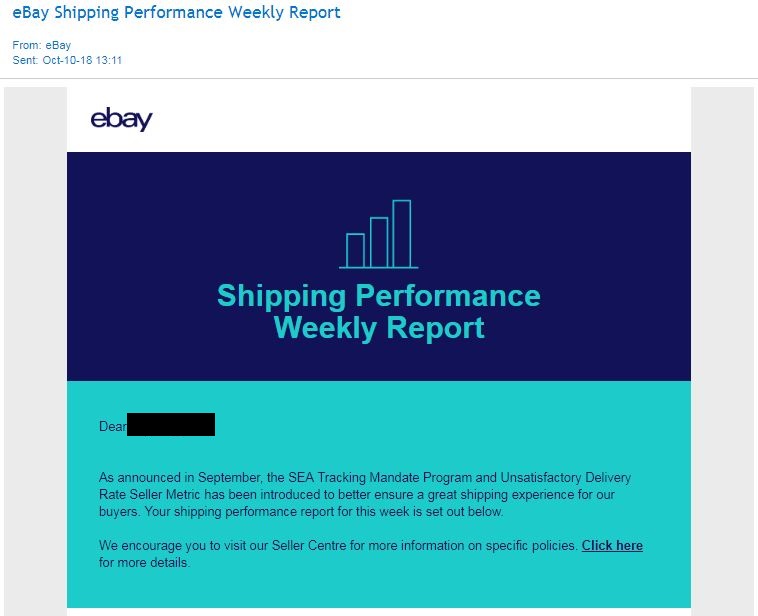Click the "Dear" greeting text
This screenshot has height=616, width=758.
pos(112,427)
